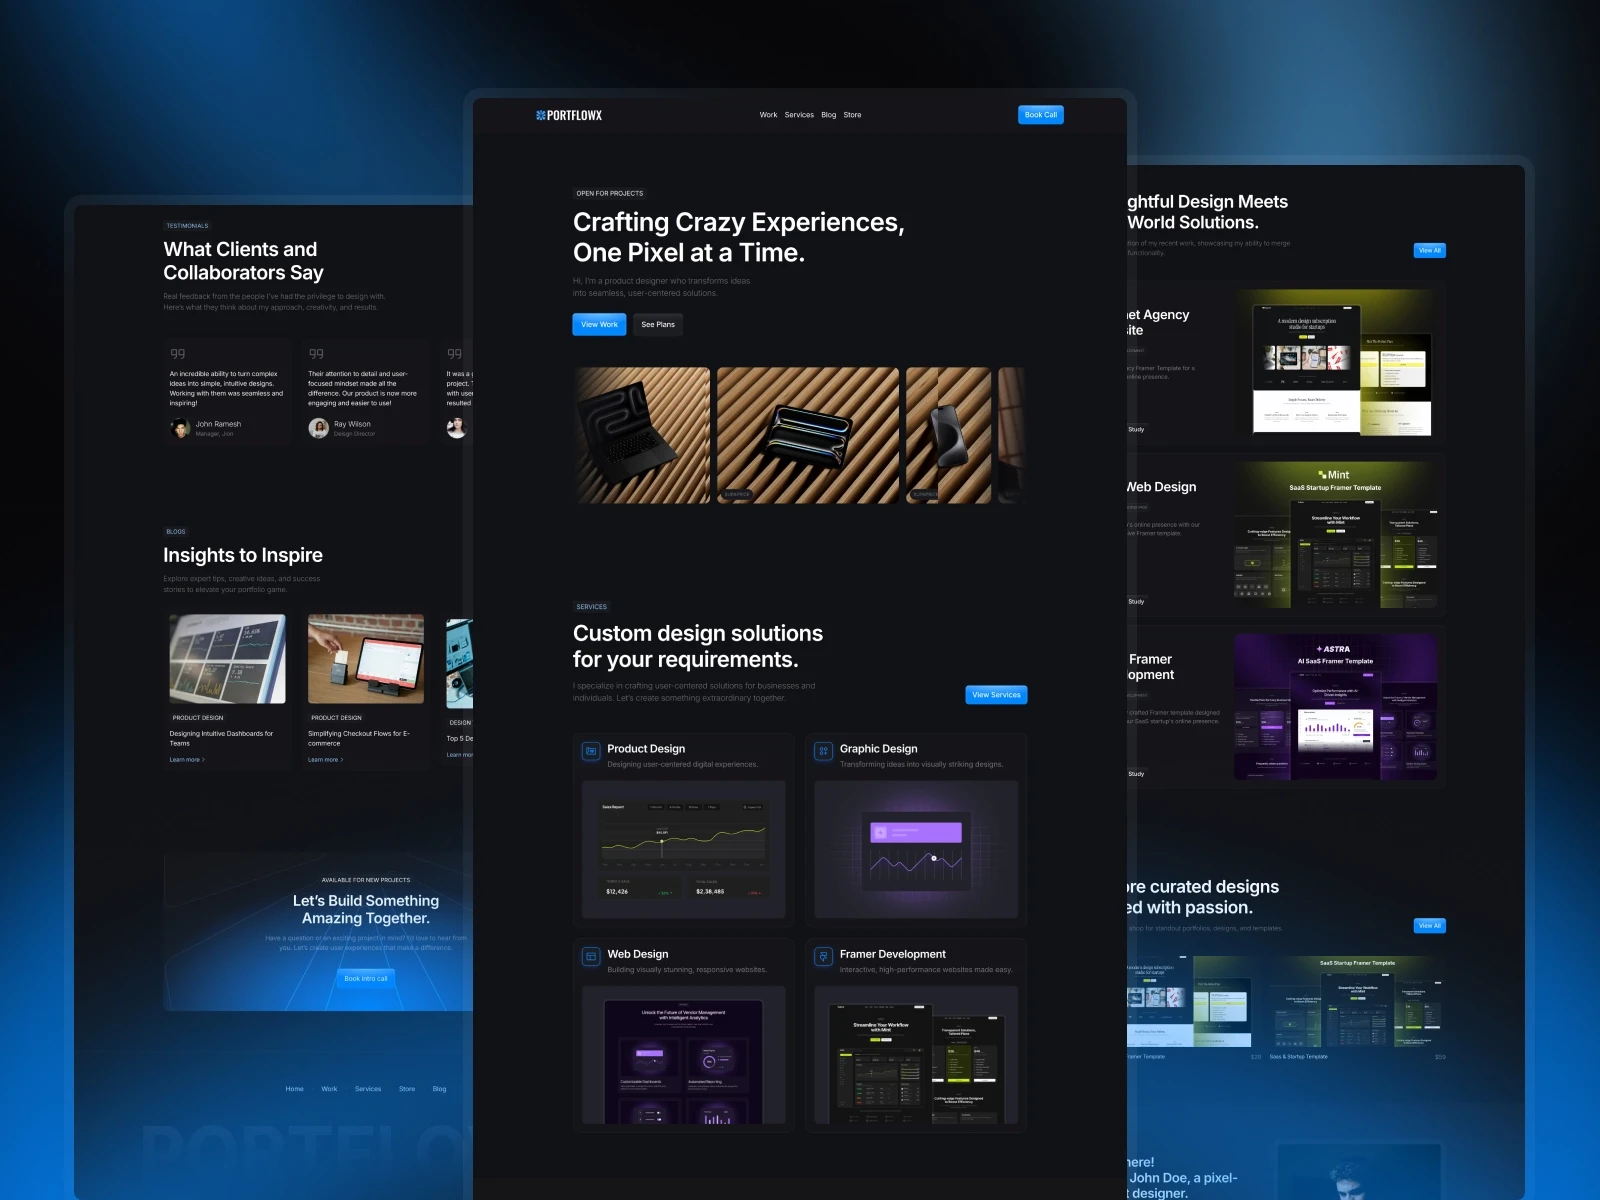Click the quote icon above John Ramesh's testimonial
Screen dimensions: 1600x1200
tap(177, 353)
